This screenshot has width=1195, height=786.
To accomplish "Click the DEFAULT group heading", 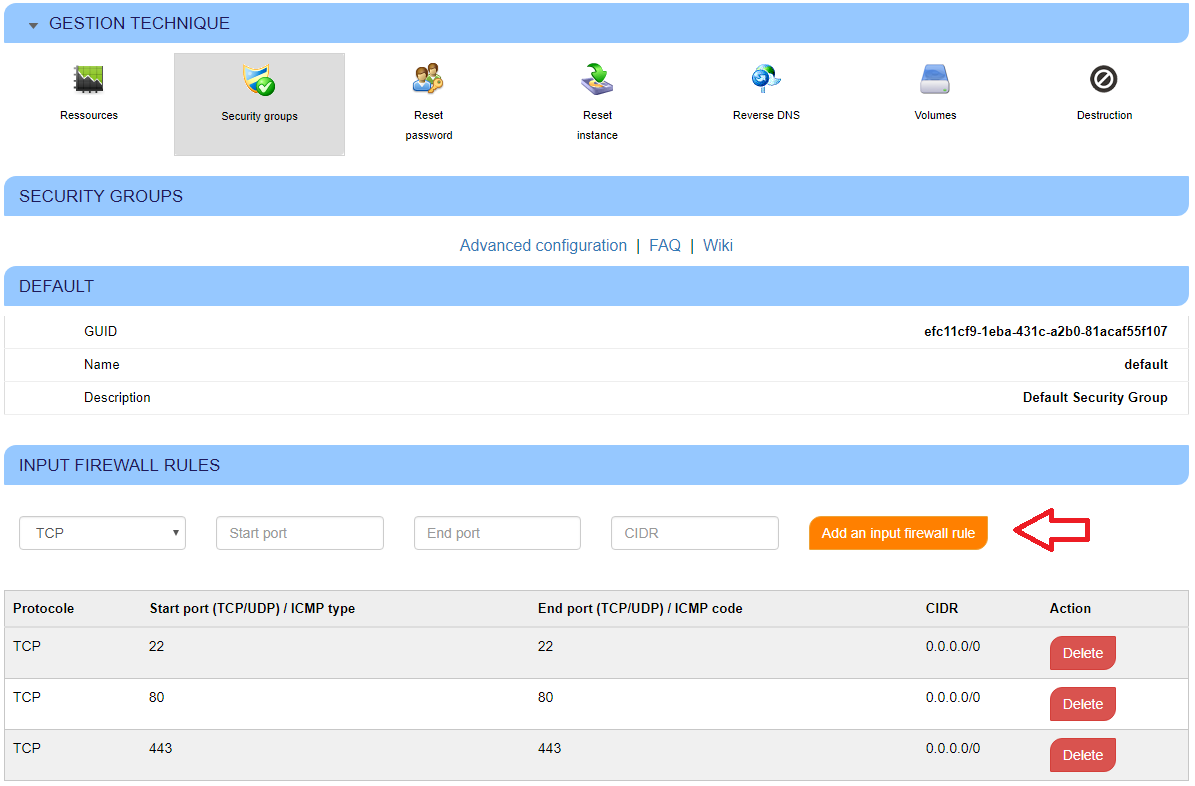I will [x=56, y=287].
